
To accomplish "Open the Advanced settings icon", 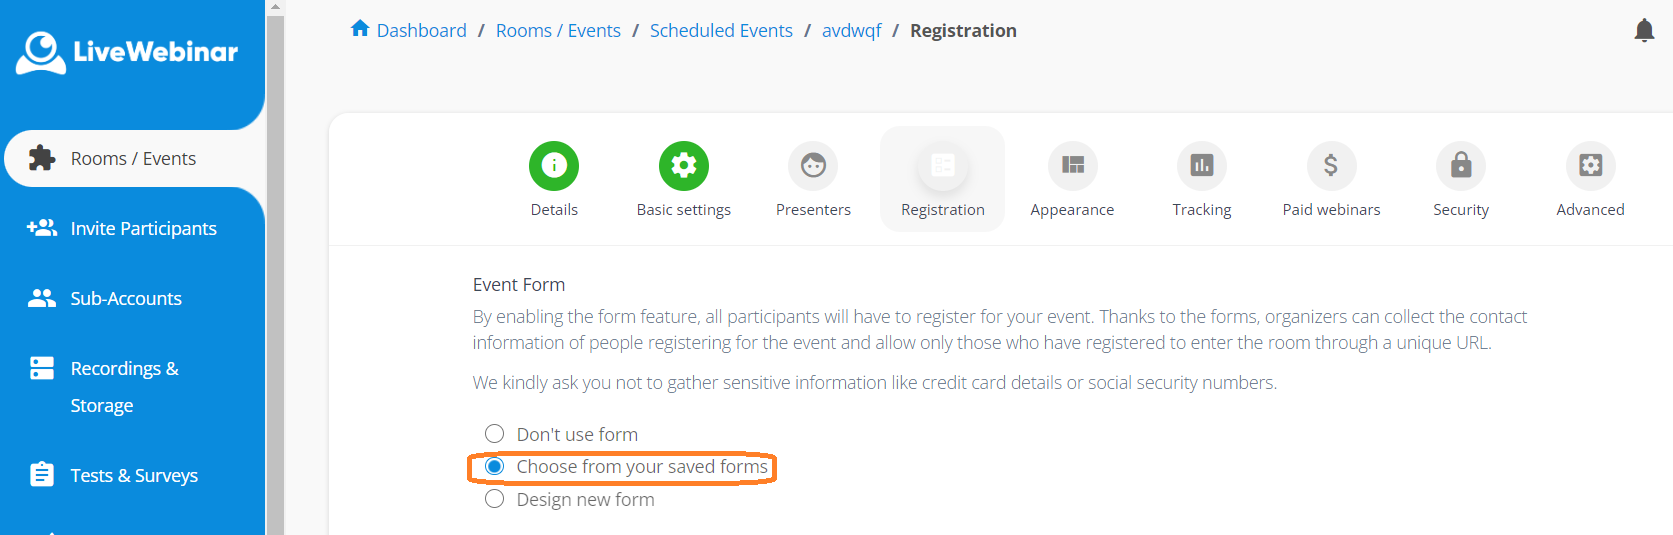I will (x=1590, y=166).
